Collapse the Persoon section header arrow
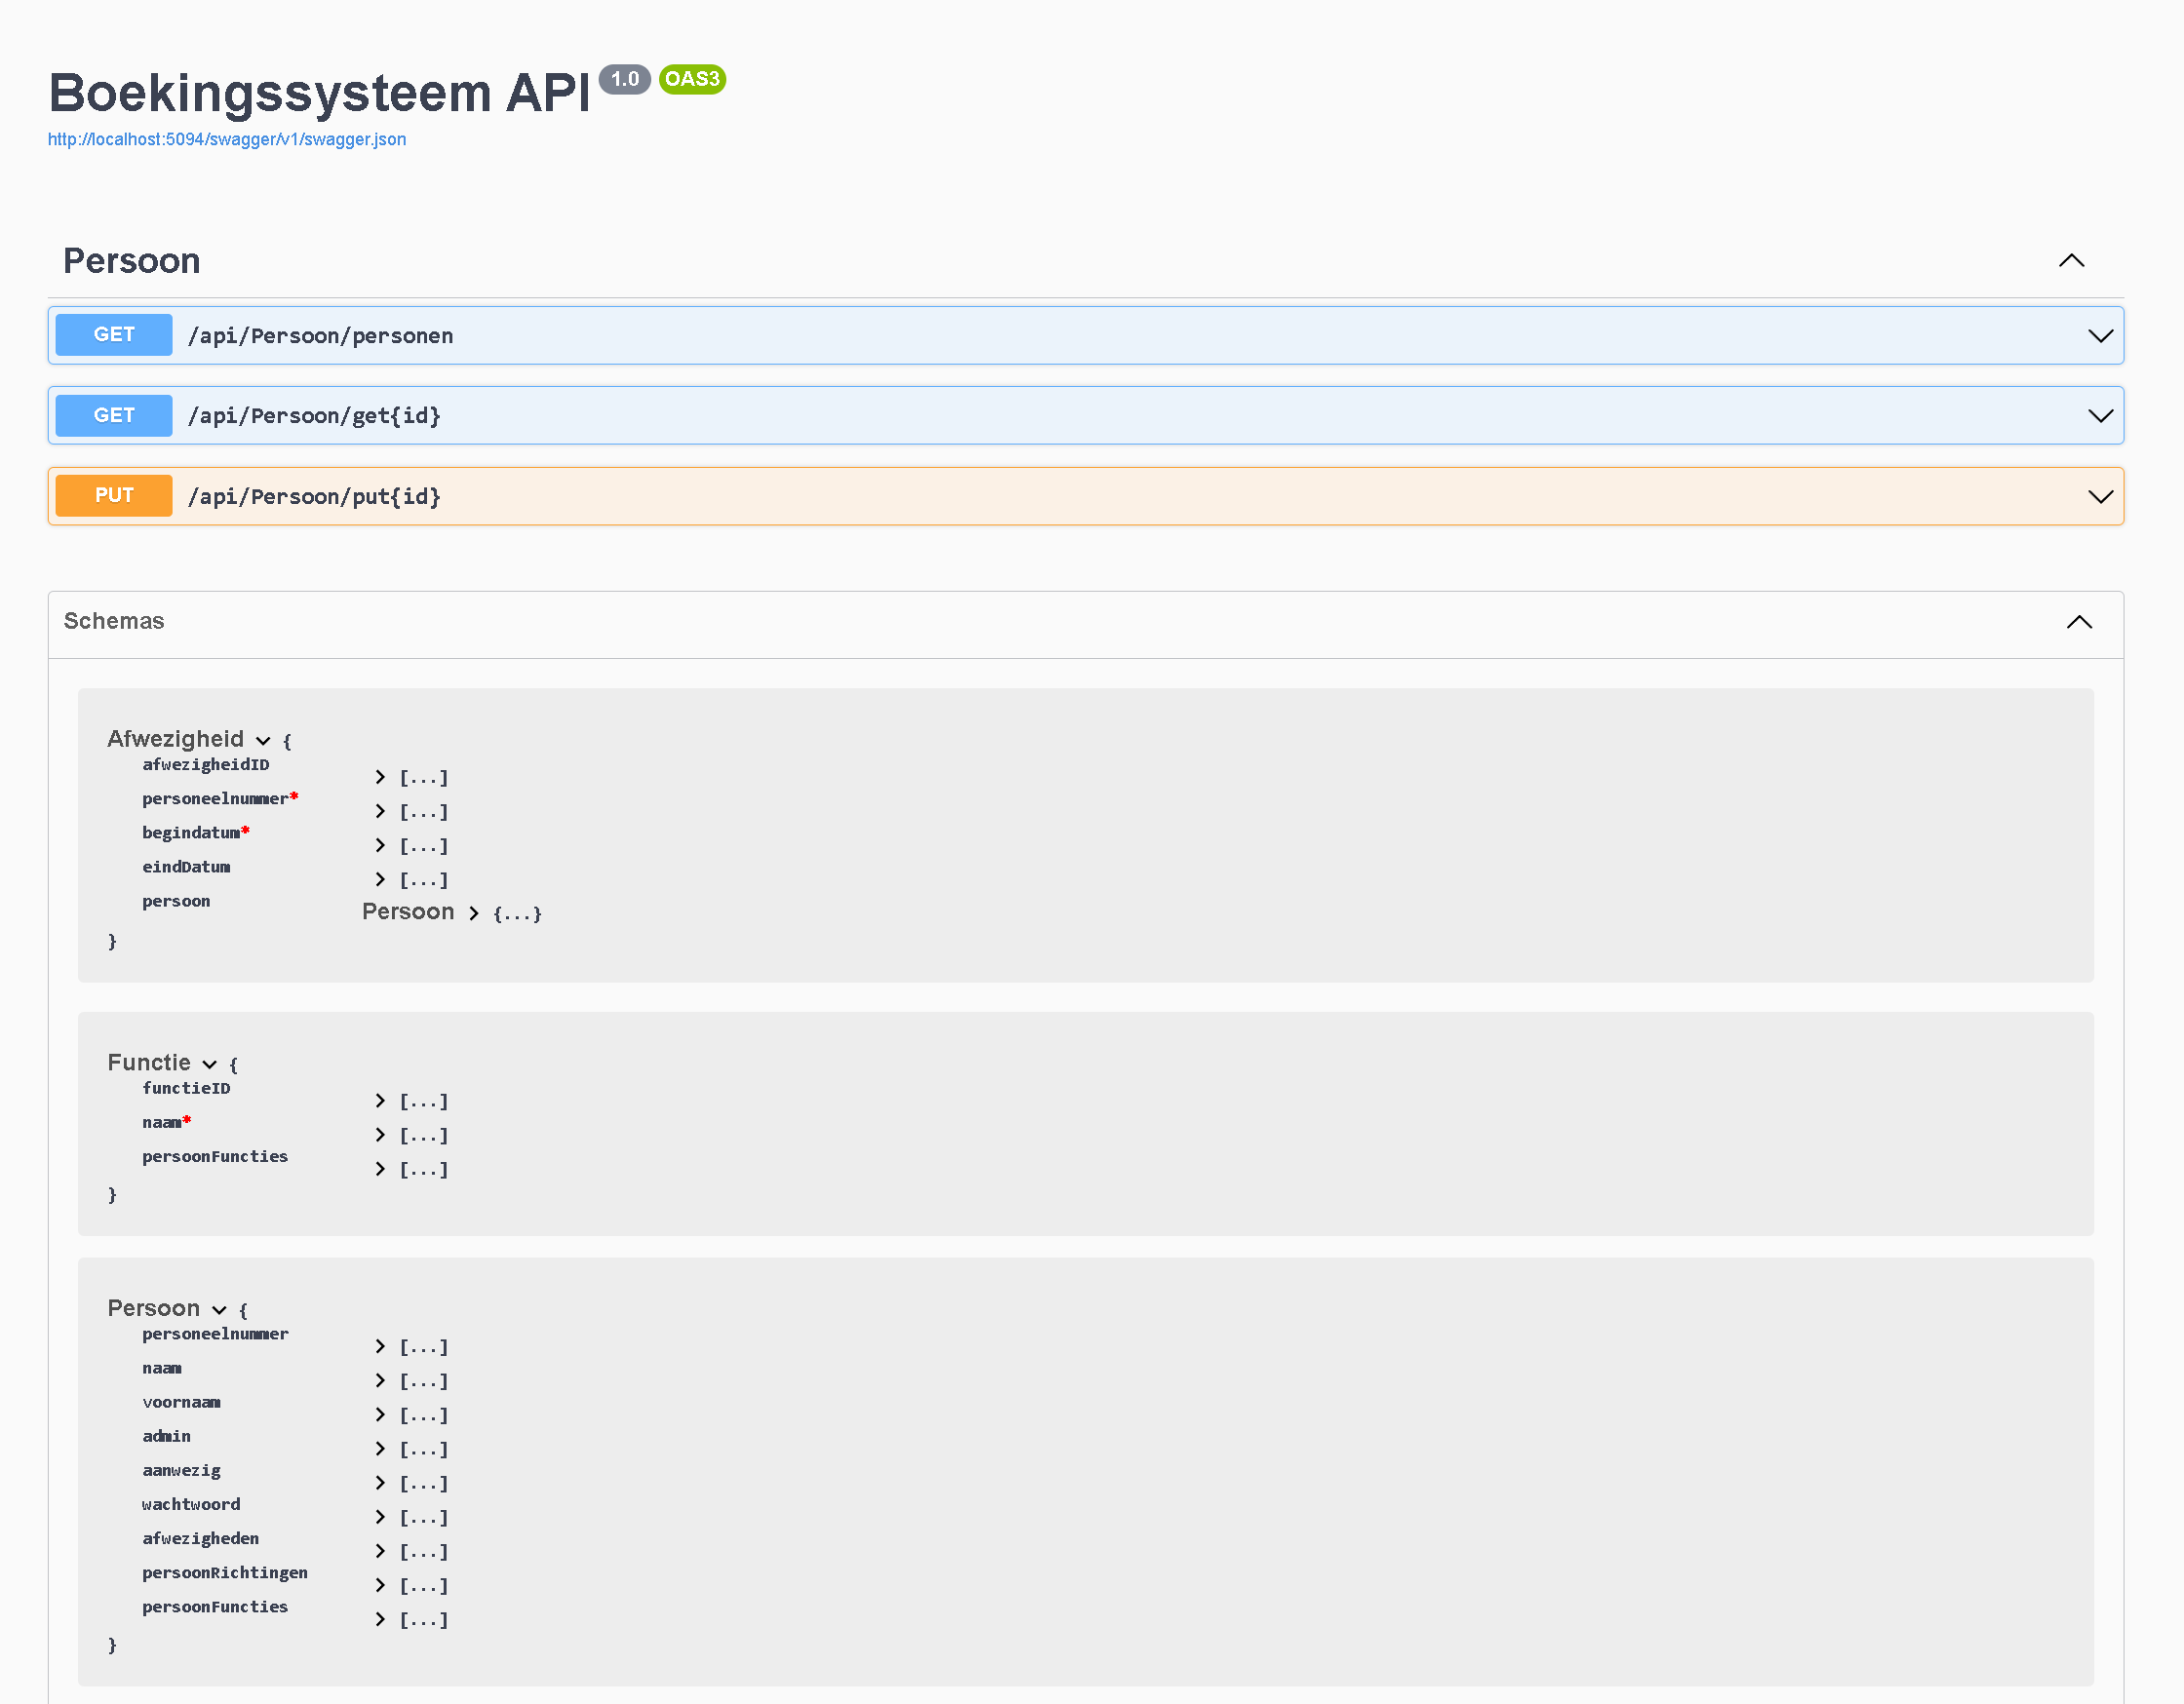This screenshot has height=1704, width=2184. (x=2070, y=261)
